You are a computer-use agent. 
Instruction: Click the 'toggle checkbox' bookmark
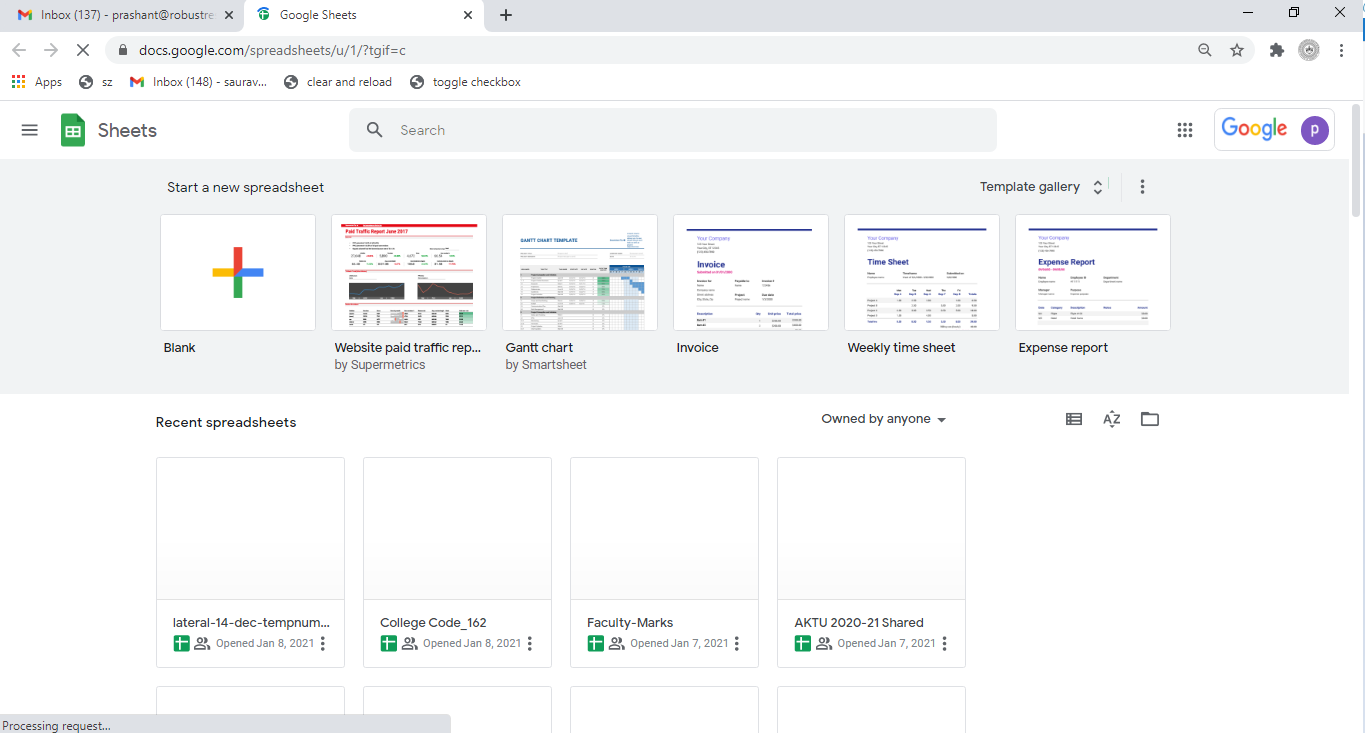point(465,82)
